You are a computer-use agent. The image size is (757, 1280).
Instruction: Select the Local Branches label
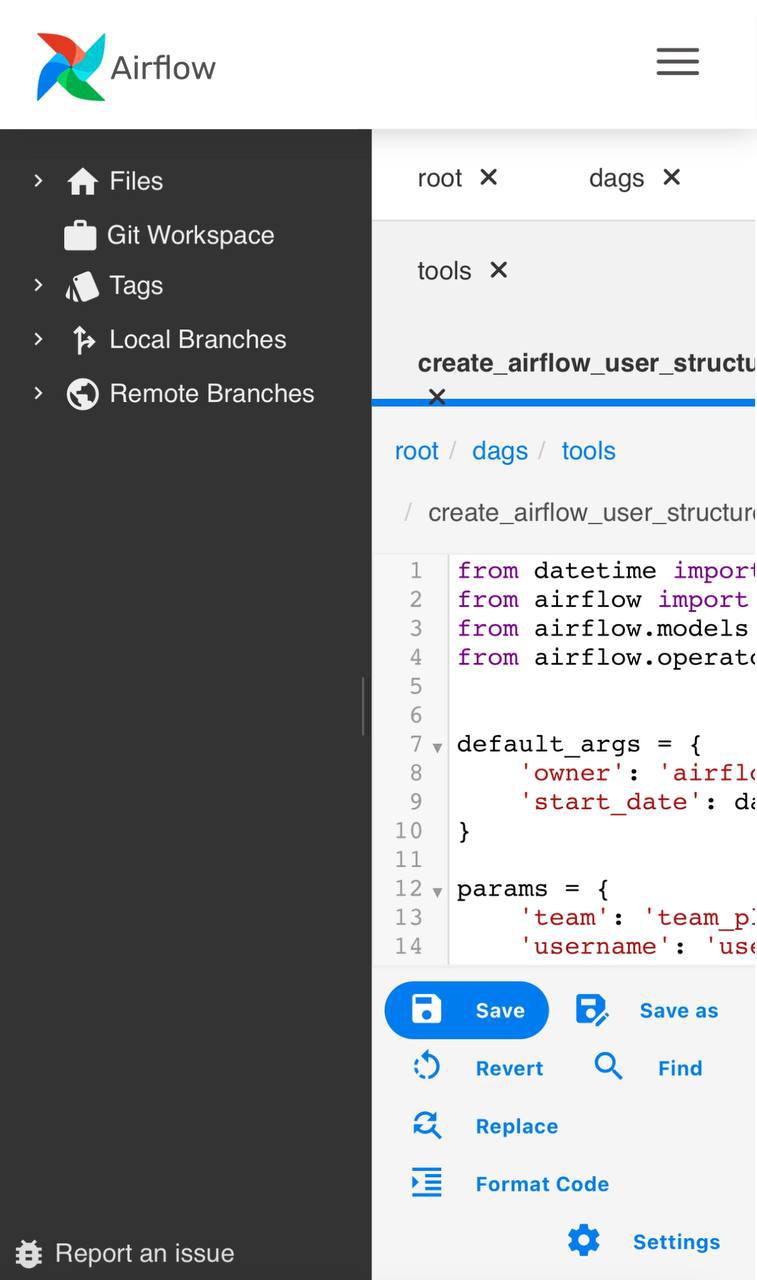(198, 340)
